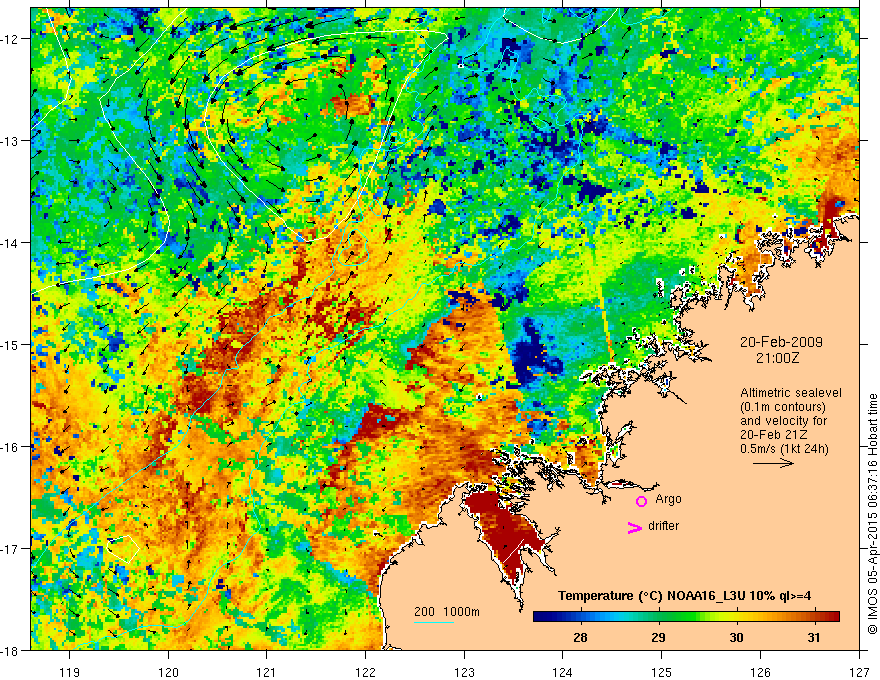Click the 'drifter' legend label

click(x=663, y=526)
